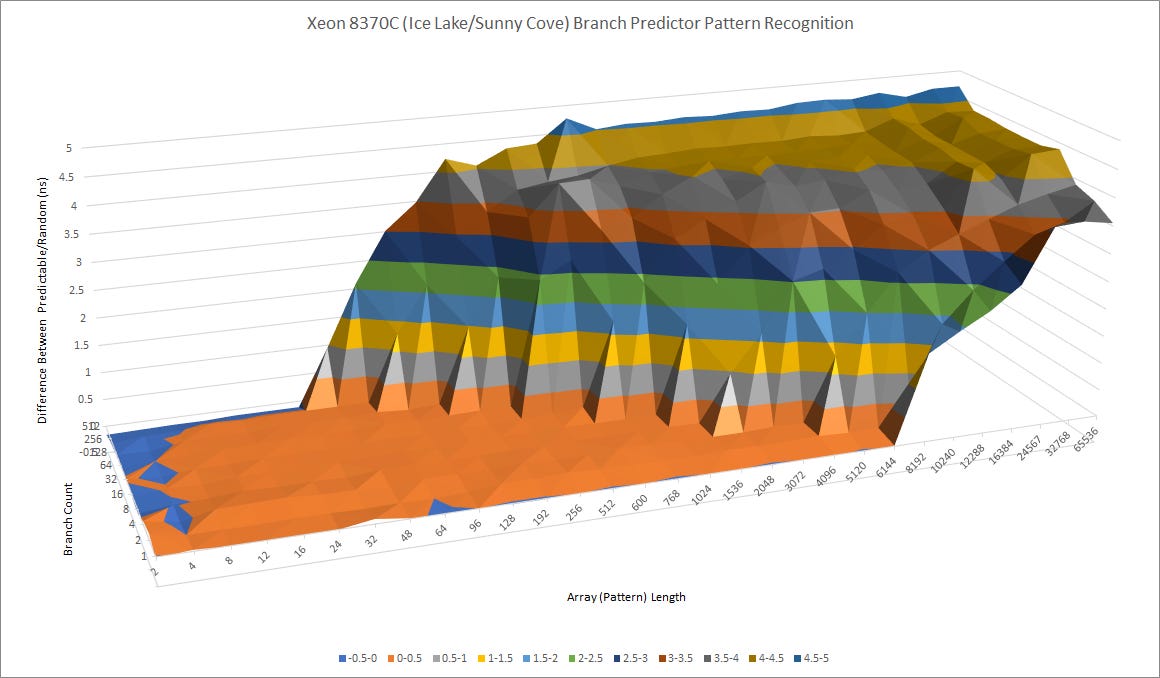The width and height of the screenshot is (1160, 678).
Task: Click 'Difference Between Predictable/Random (ns)' axis title
Action: tap(42, 300)
